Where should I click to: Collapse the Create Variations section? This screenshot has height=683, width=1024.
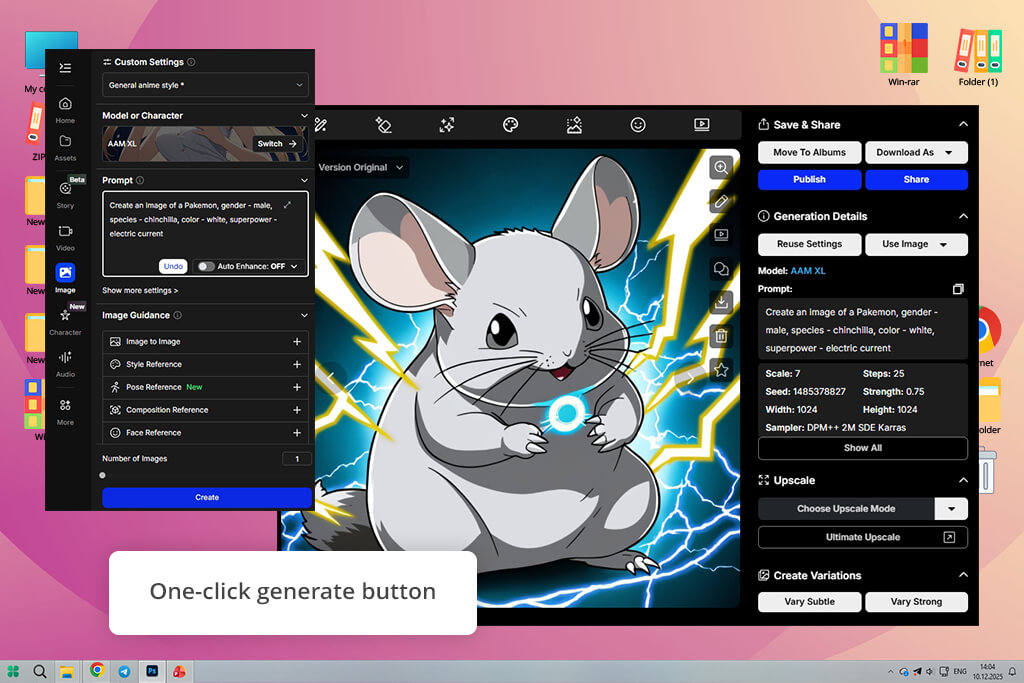pyautogui.click(x=963, y=575)
